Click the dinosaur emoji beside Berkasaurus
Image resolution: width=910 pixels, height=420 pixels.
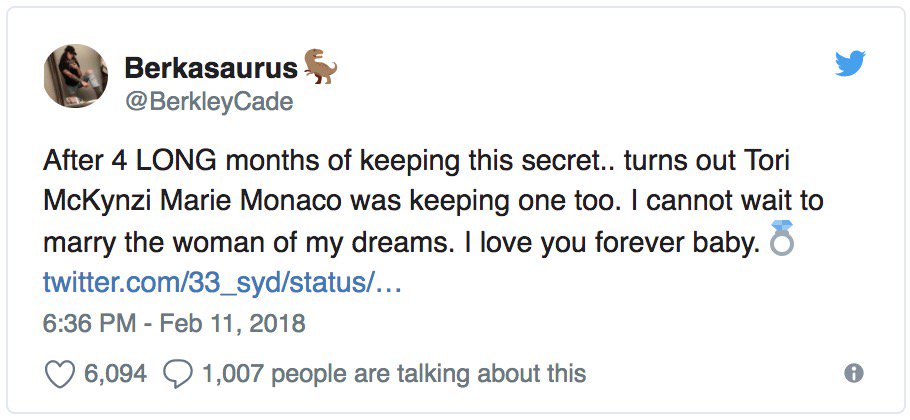point(321,67)
